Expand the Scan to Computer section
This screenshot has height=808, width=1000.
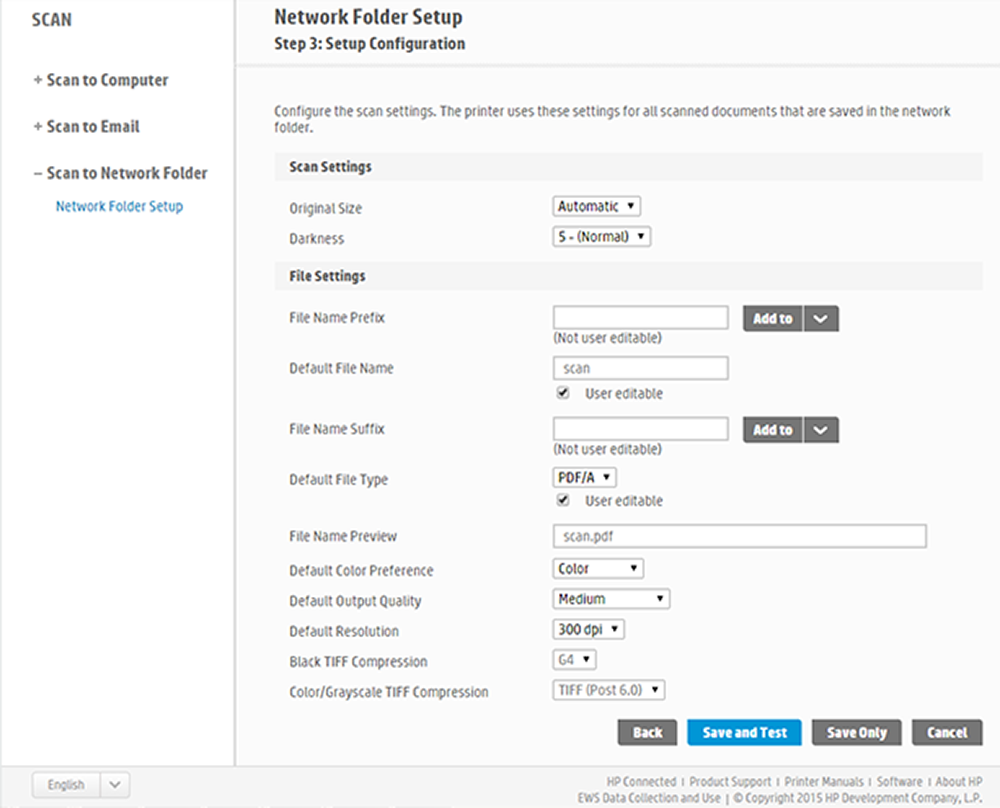(100, 80)
